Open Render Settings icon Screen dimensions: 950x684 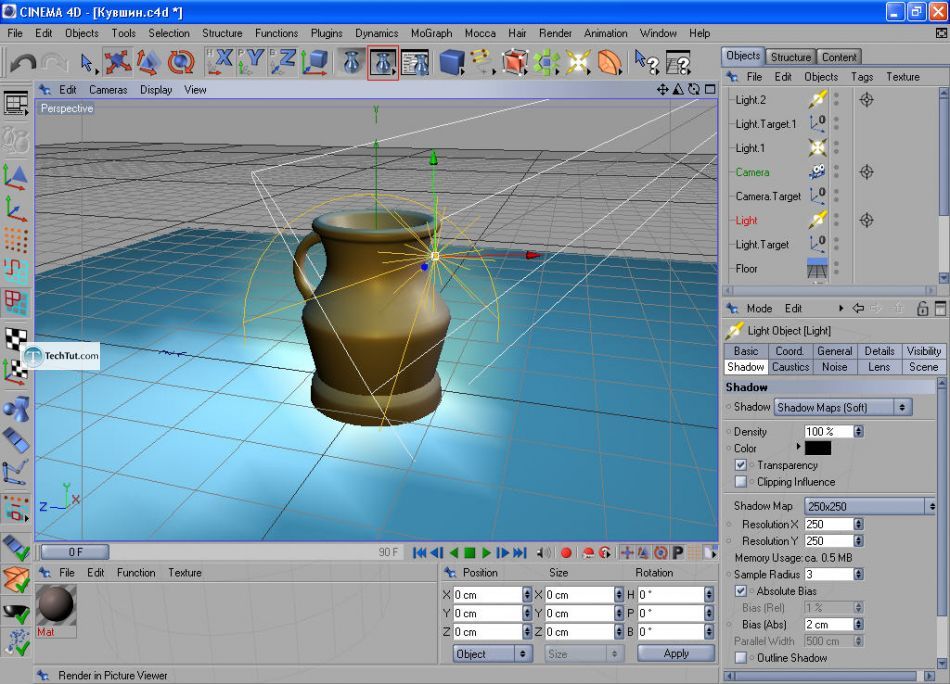click(416, 62)
